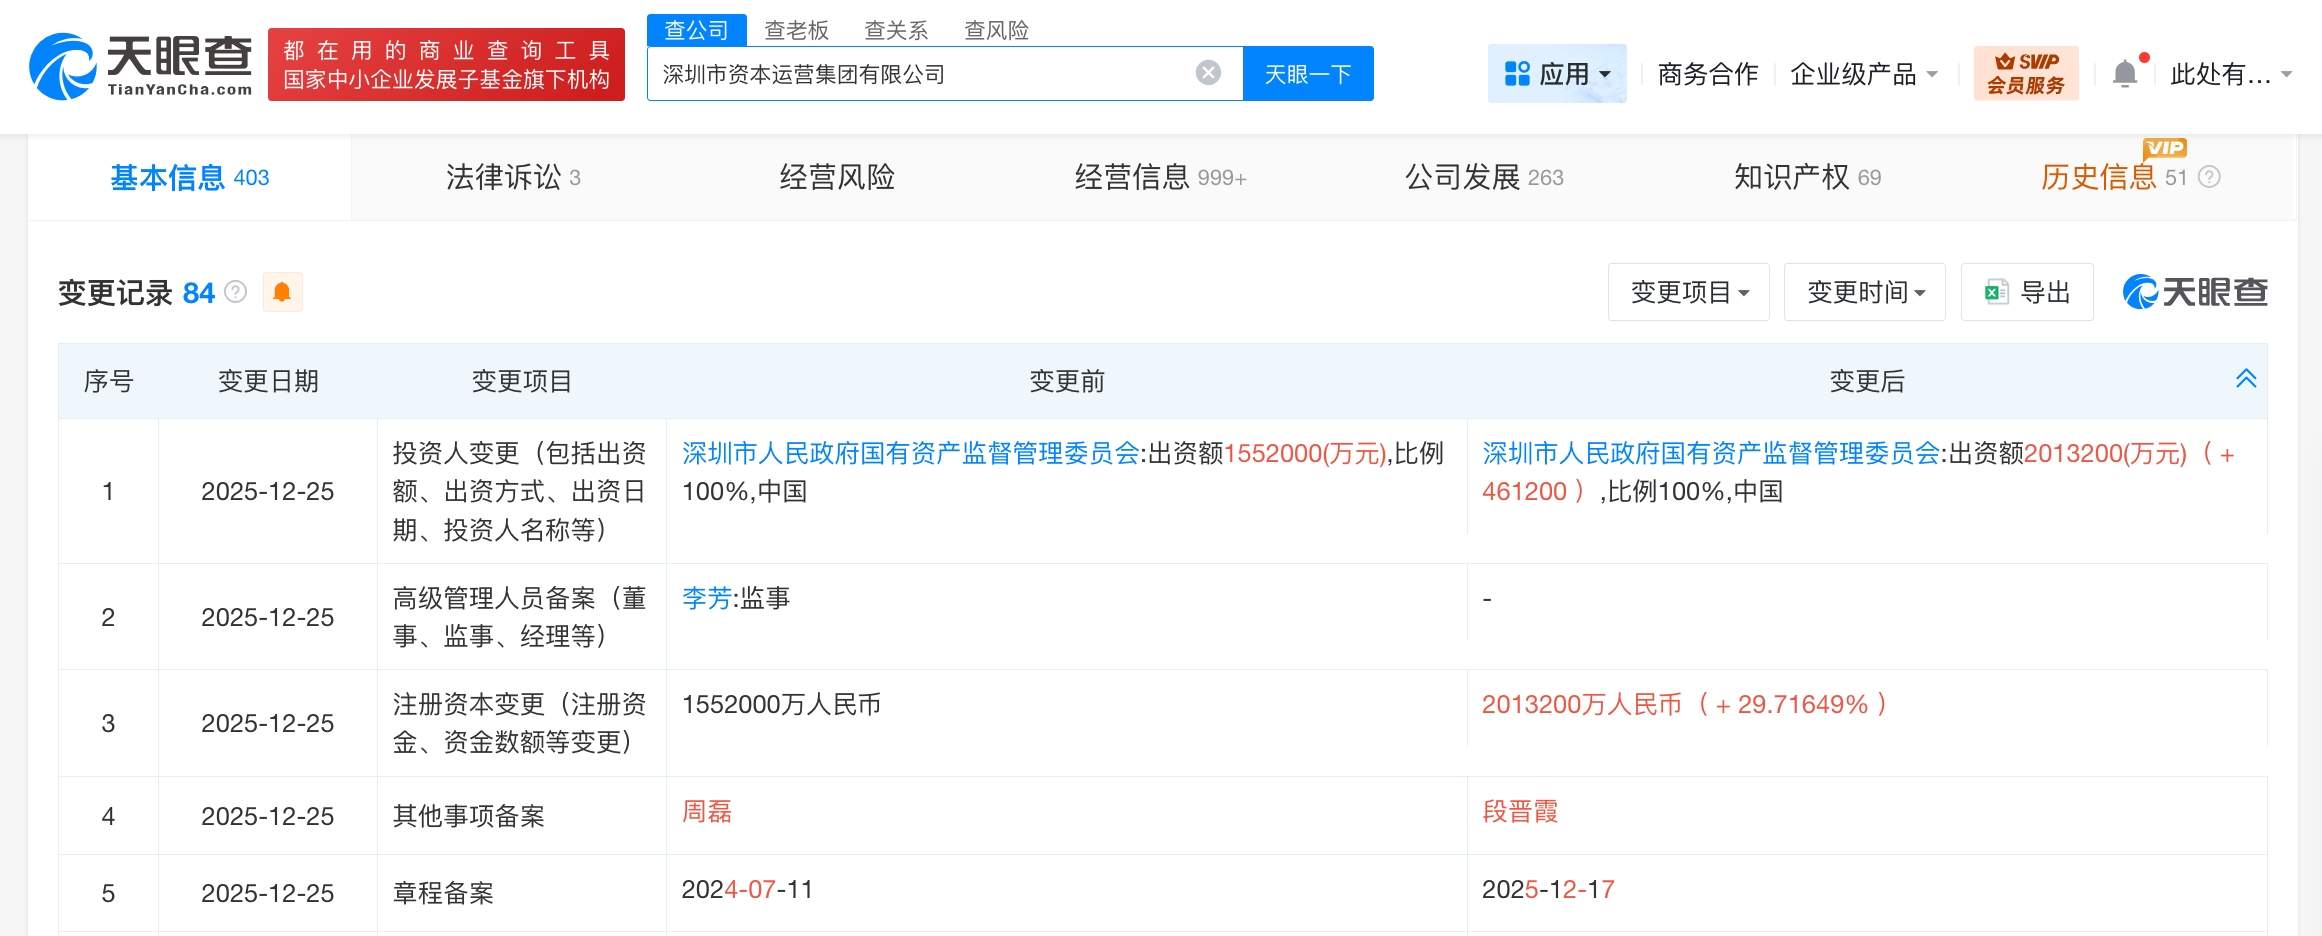Image resolution: width=2322 pixels, height=936 pixels.
Task: Click 变更项目 column header
Action: [x=522, y=381]
